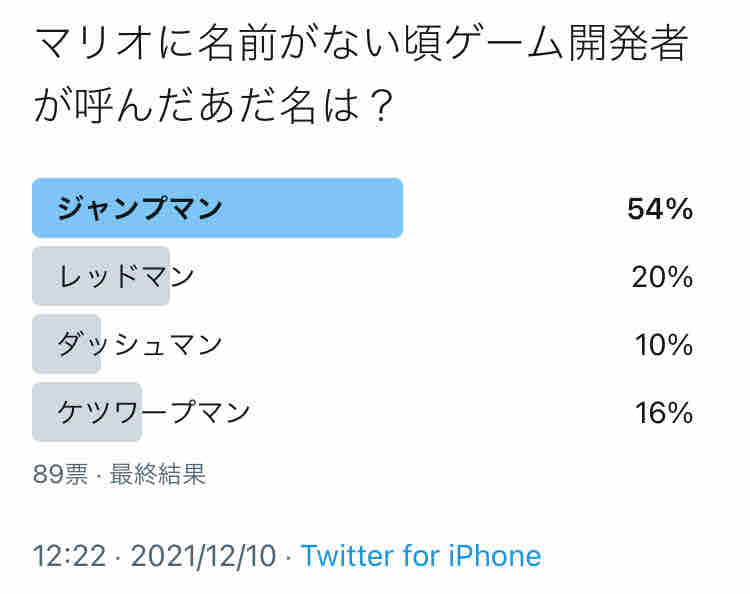
Task: Click the 16% result percentage
Action: click(664, 413)
